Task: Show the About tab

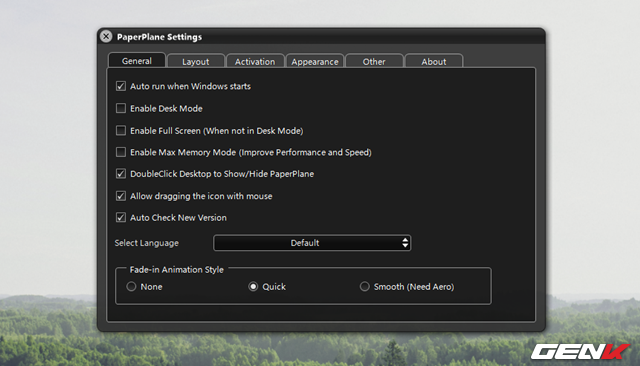Action: [434, 62]
